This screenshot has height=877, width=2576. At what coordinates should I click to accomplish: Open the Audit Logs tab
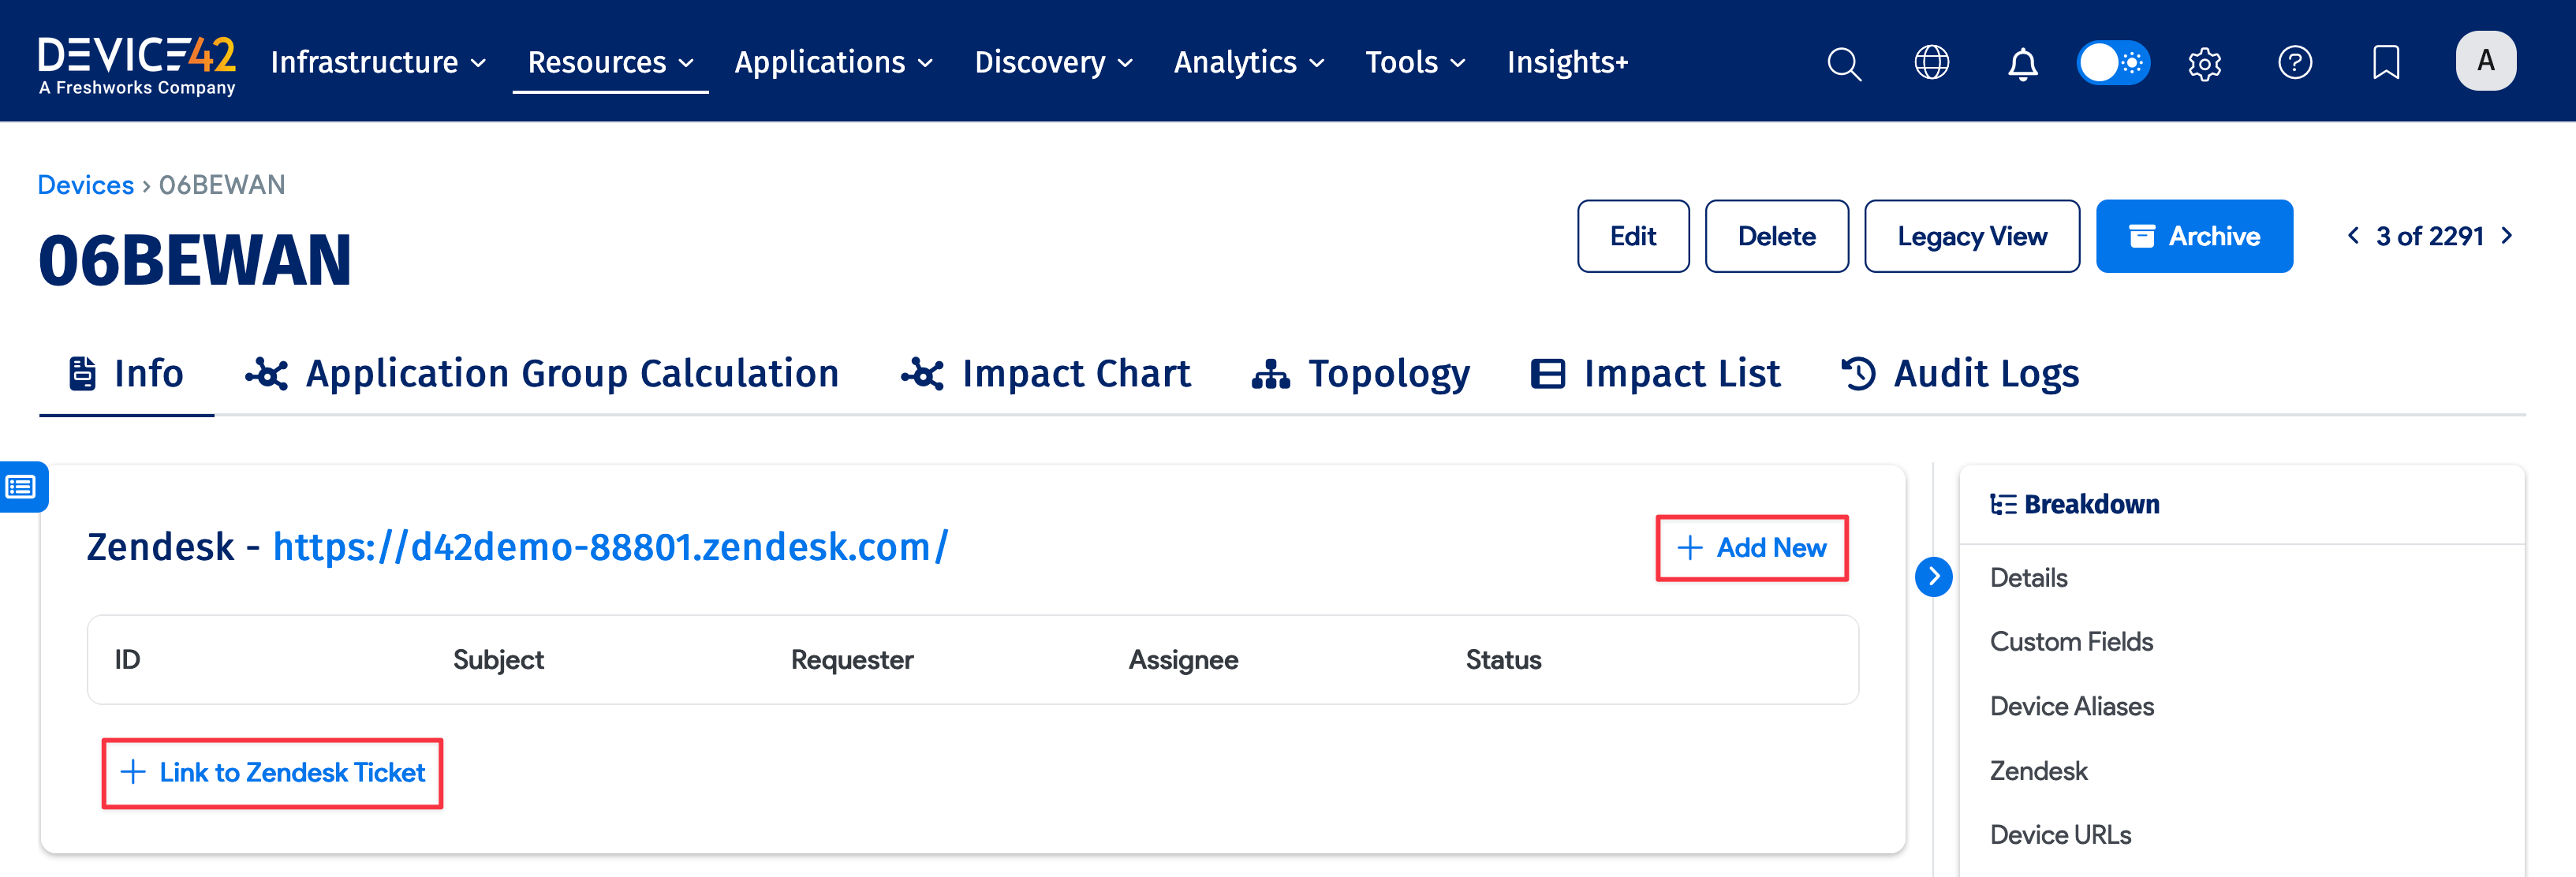pyautogui.click(x=1960, y=374)
